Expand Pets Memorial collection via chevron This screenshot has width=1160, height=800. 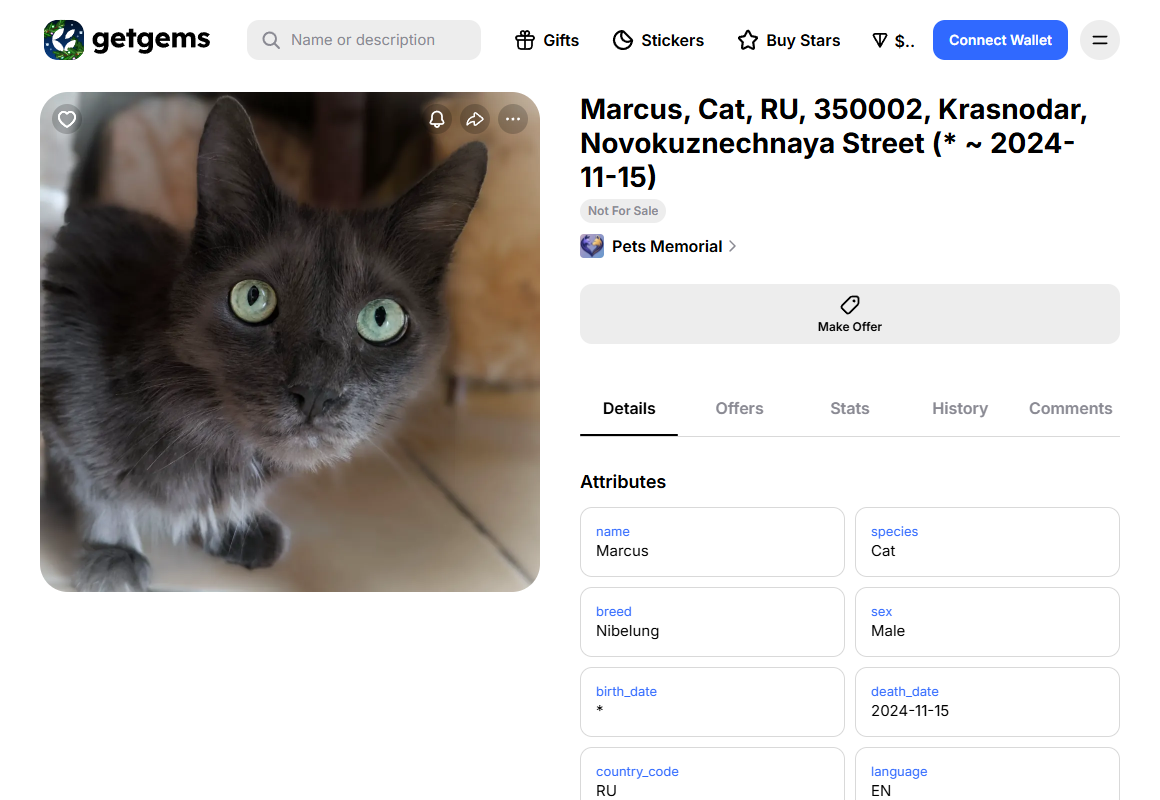coord(733,246)
